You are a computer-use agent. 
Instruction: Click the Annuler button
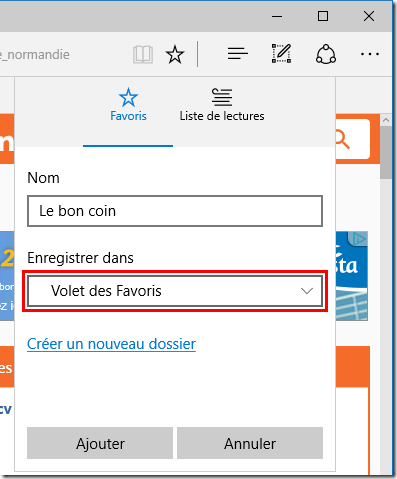(250, 443)
